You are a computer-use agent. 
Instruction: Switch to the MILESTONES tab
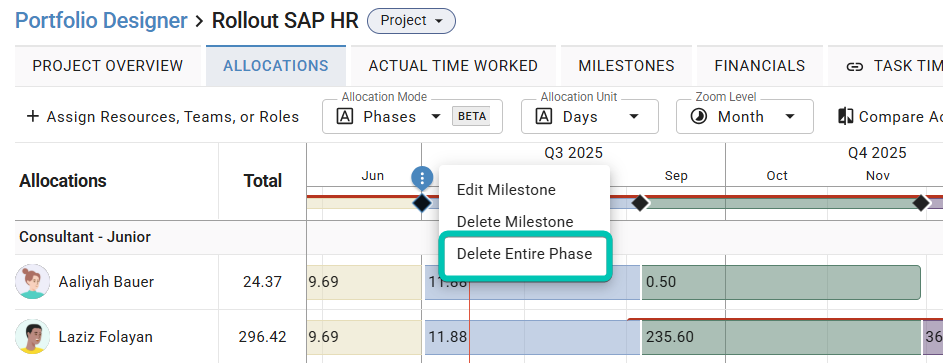coord(627,66)
